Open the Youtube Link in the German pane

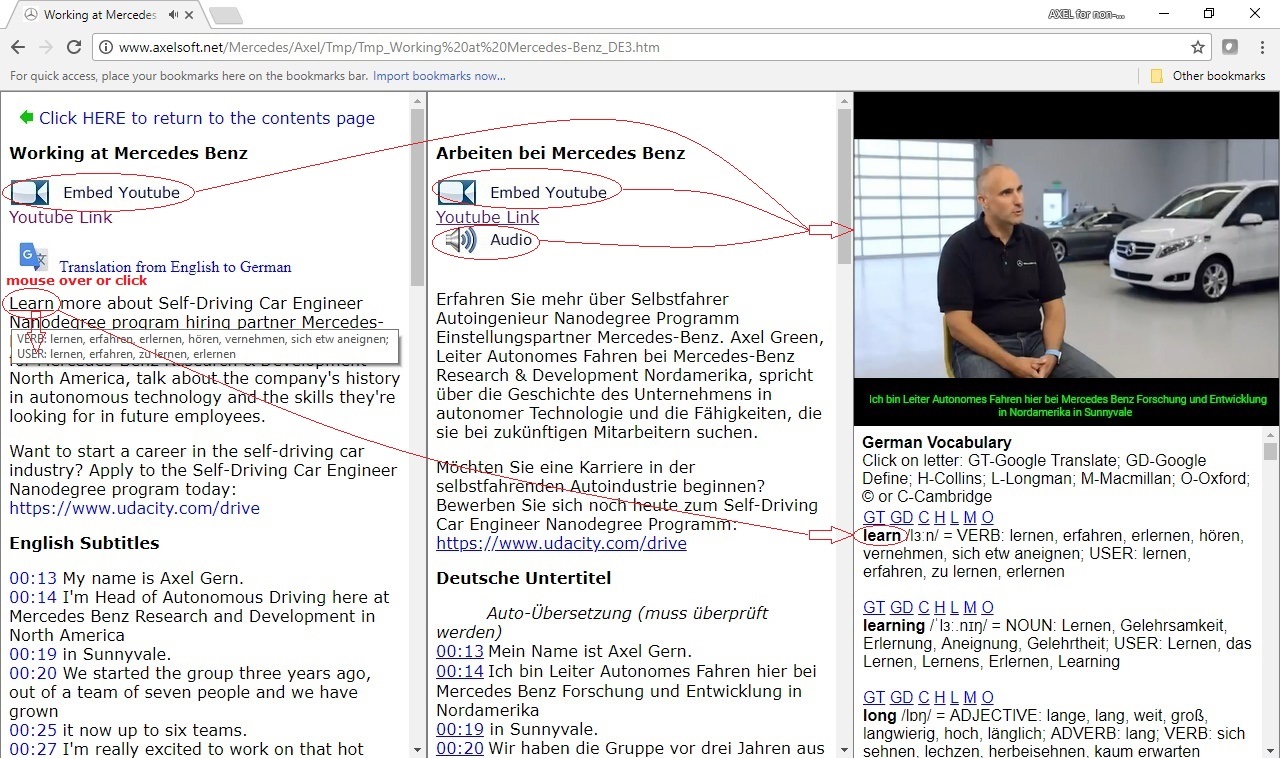pos(487,217)
